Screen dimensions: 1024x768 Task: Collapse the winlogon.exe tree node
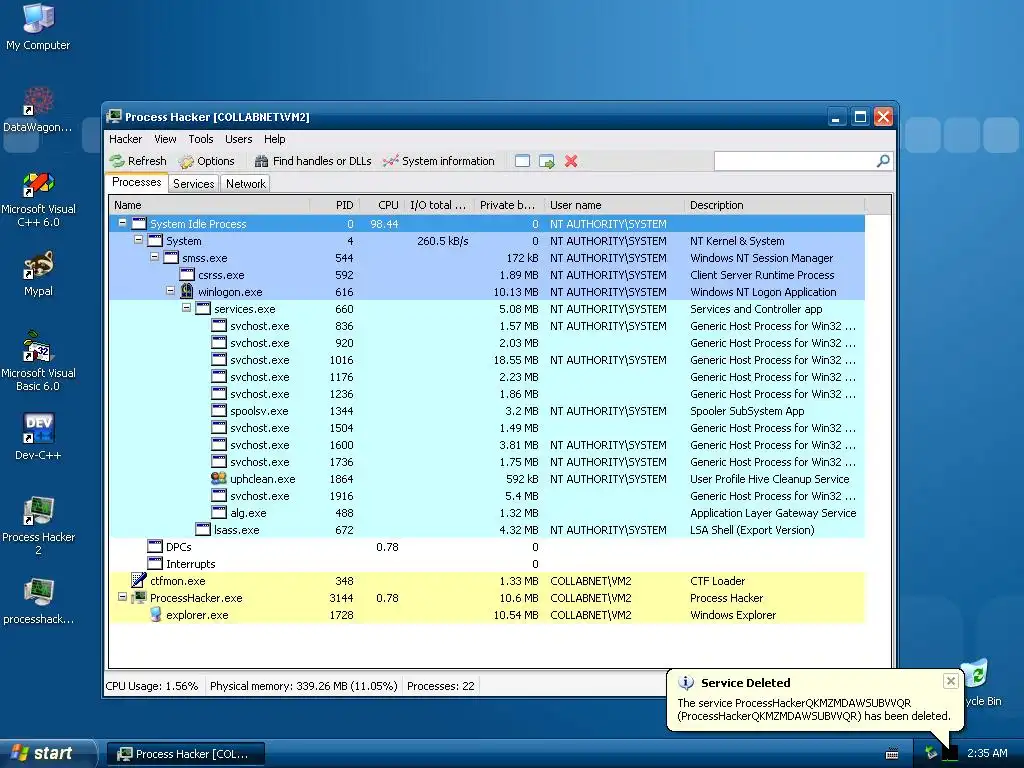tap(170, 291)
